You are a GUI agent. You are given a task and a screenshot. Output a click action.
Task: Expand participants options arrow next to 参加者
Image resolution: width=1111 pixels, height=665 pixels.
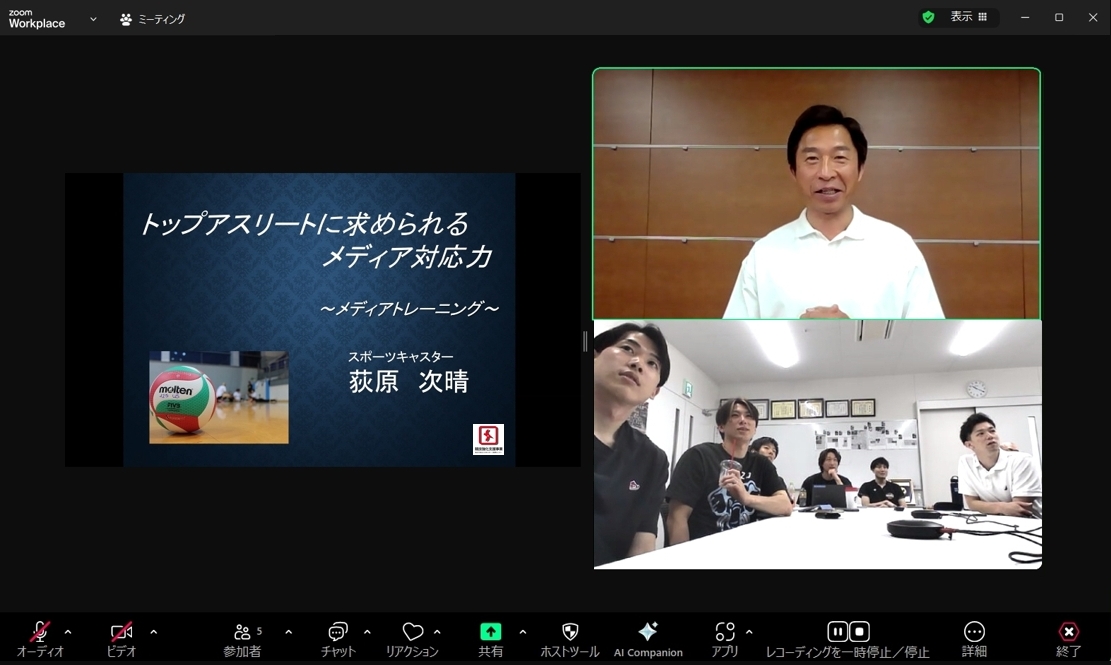click(x=288, y=632)
